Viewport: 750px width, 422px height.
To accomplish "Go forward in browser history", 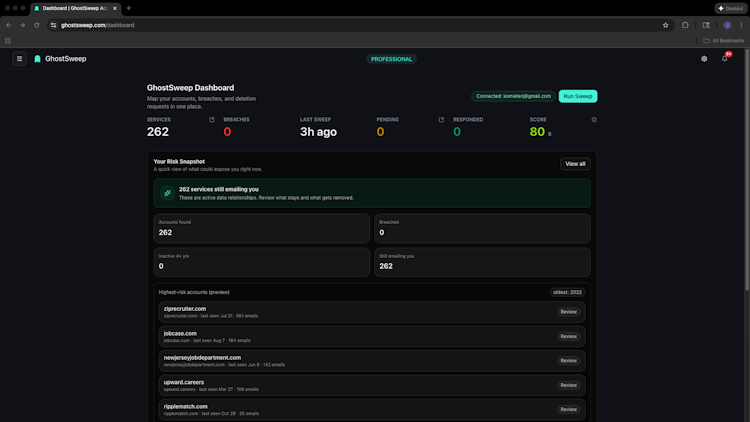I will pos(22,25).
